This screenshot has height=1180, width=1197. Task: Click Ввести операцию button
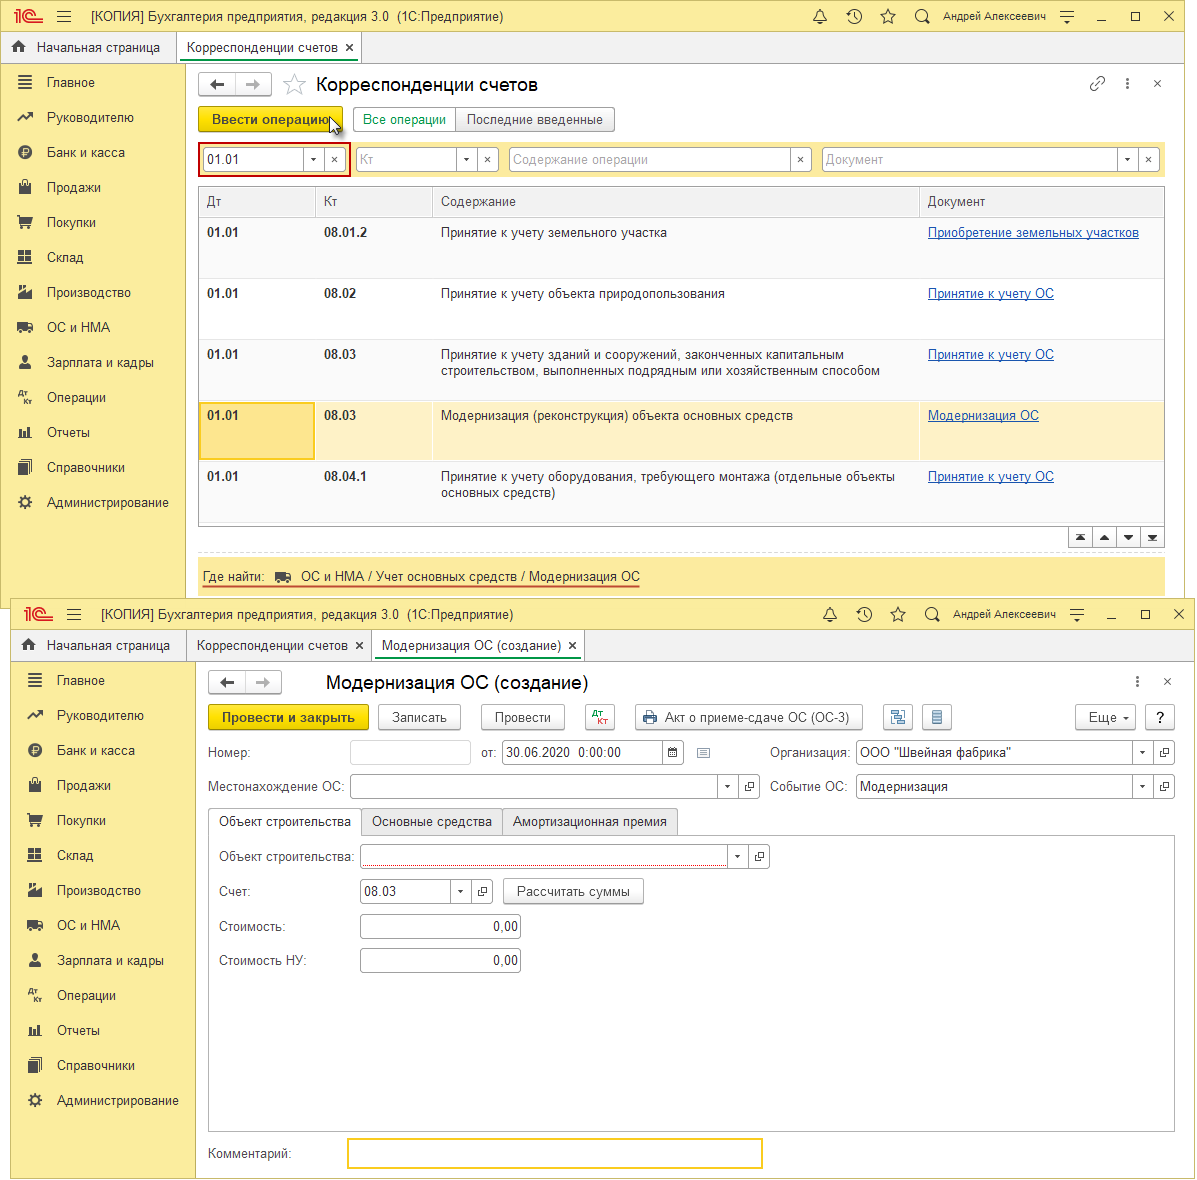270,120
